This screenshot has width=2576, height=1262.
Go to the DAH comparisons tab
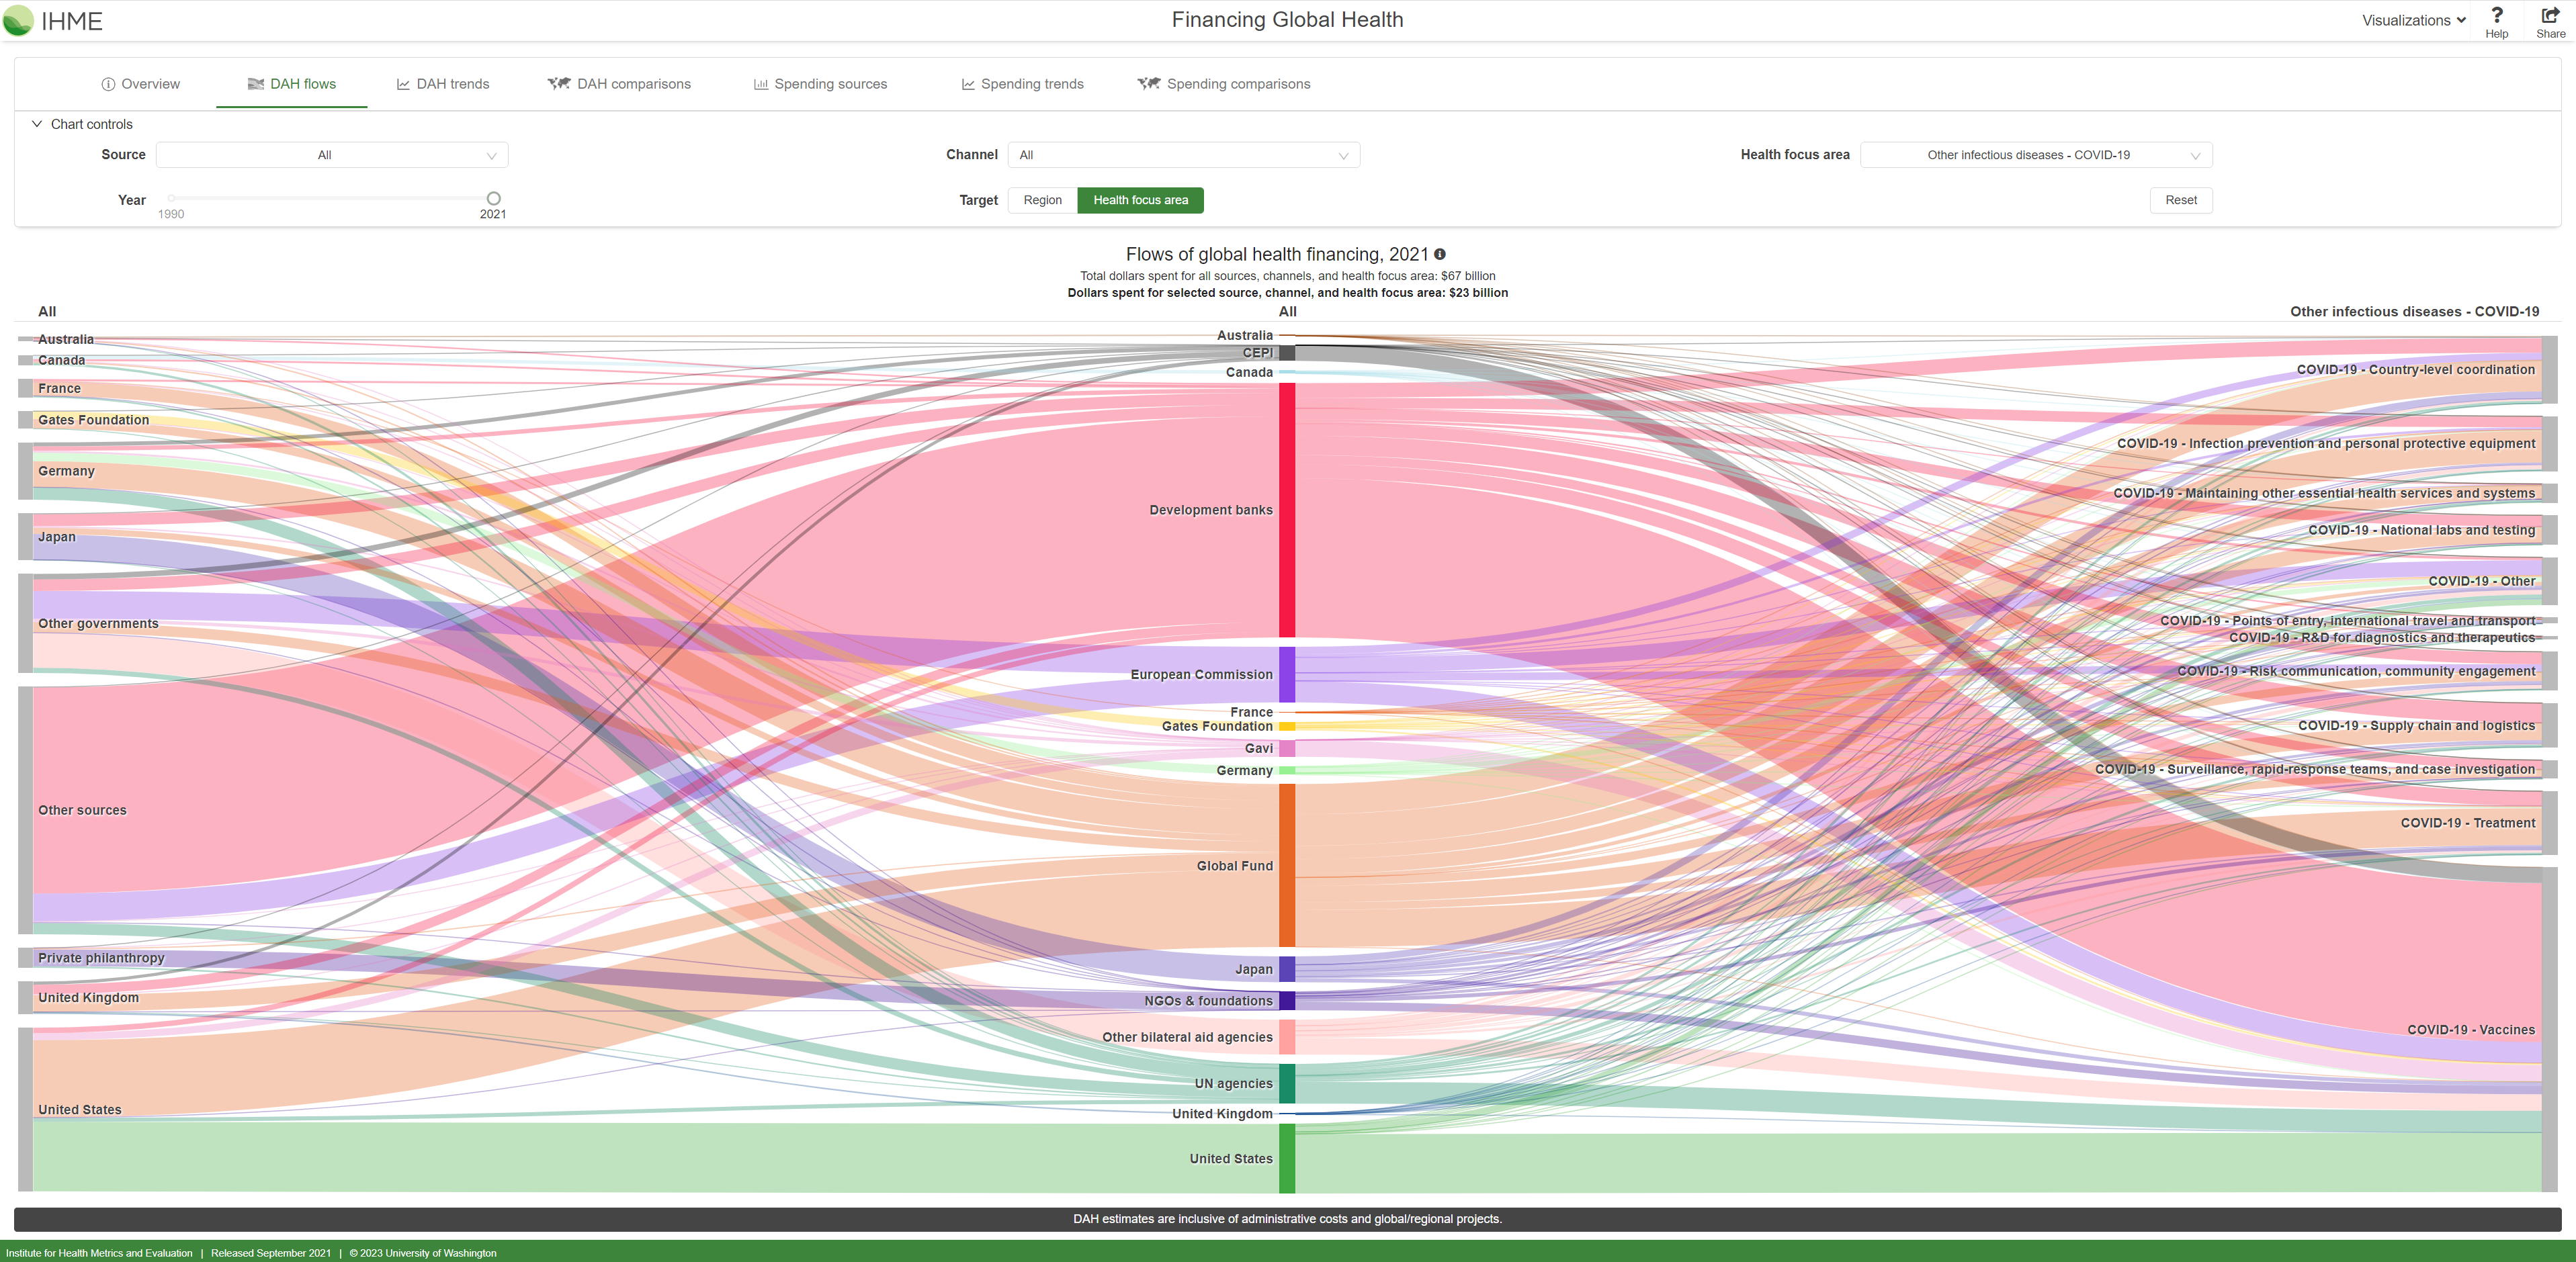[619, 84]
